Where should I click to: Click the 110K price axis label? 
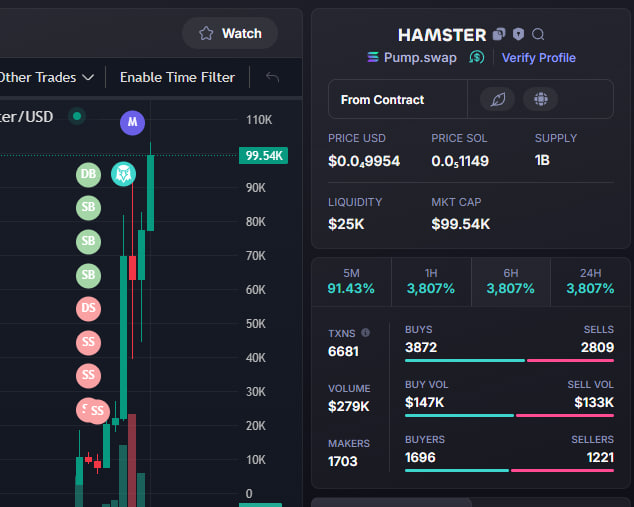click(x=259, y=120)
